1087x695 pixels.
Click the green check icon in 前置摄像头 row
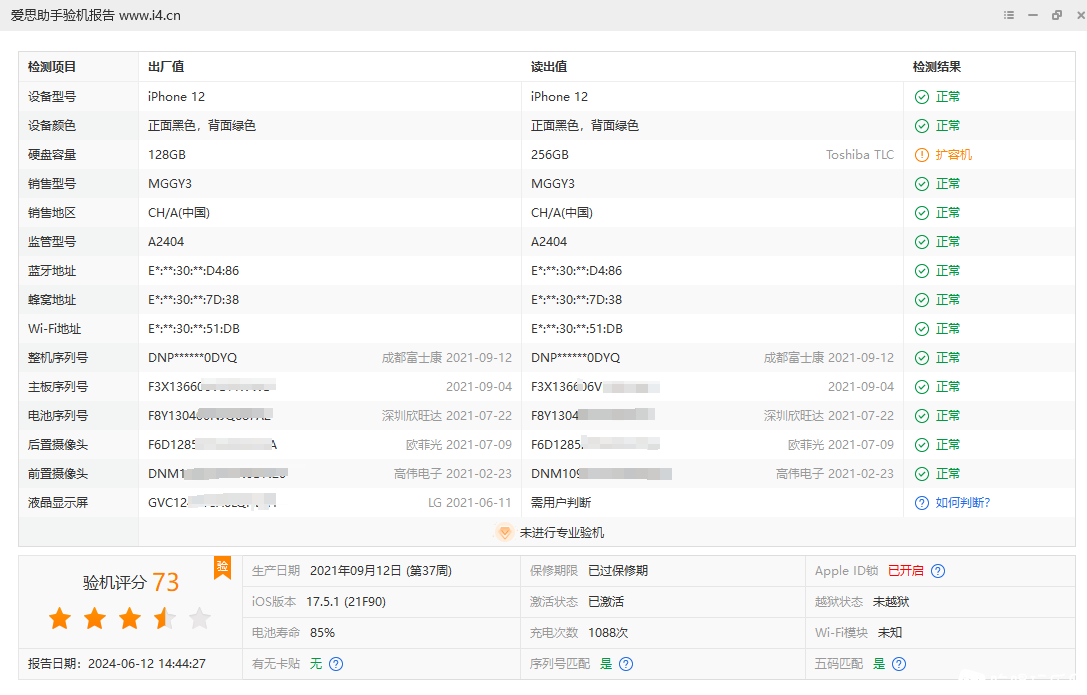click(x=922, y=474)
